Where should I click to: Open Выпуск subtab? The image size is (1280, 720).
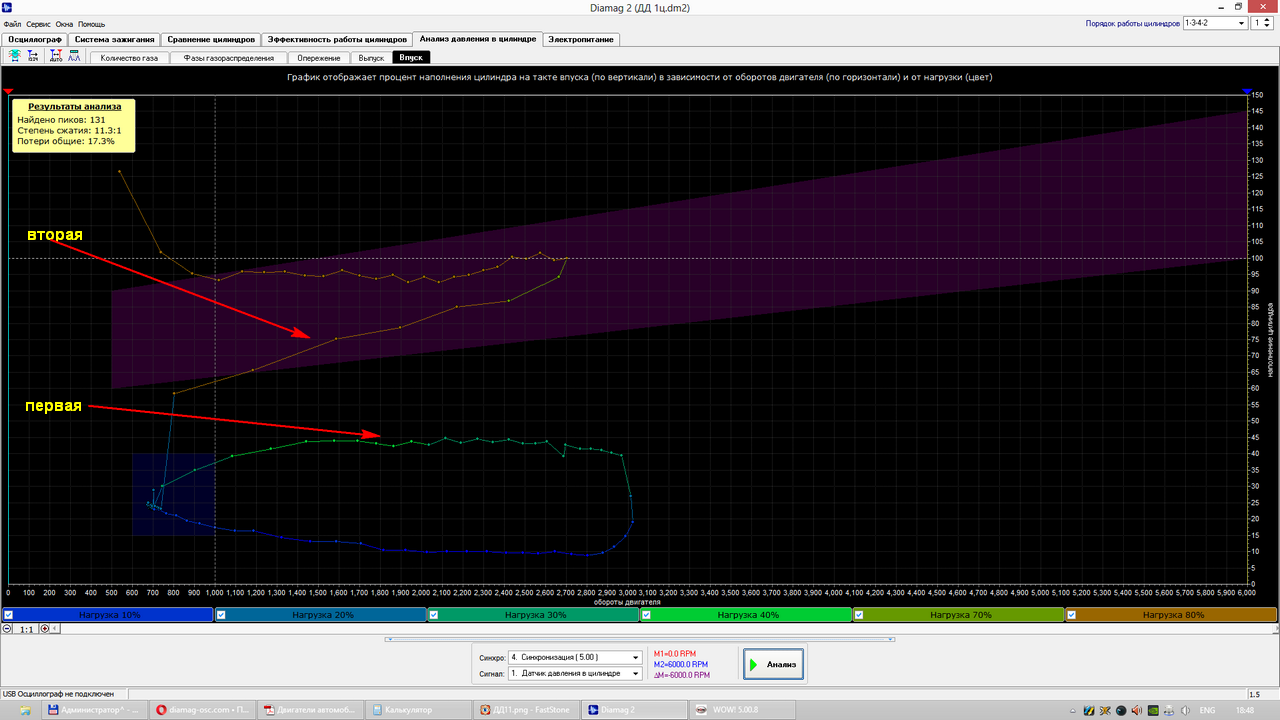371,58
